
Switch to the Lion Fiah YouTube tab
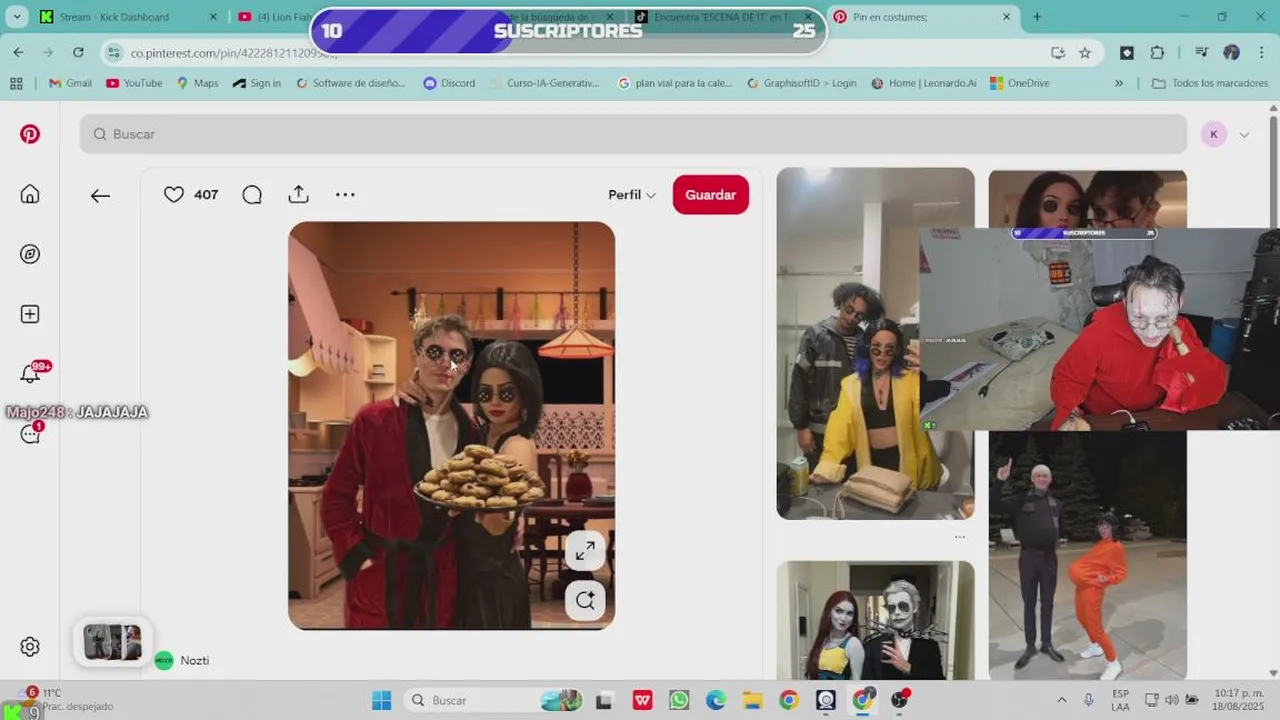pyautogui.click(x=272, y=17)
